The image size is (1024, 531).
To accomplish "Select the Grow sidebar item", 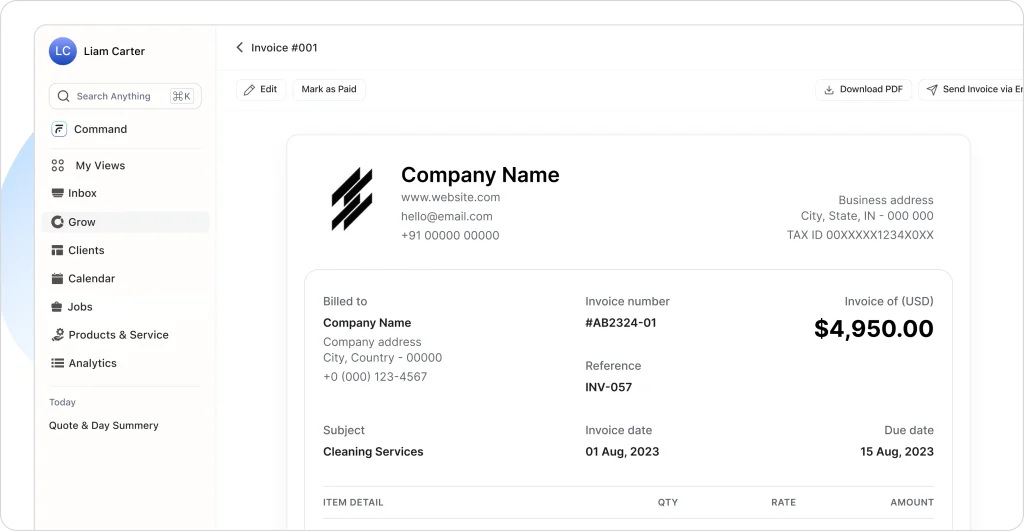I will (125, 222).
